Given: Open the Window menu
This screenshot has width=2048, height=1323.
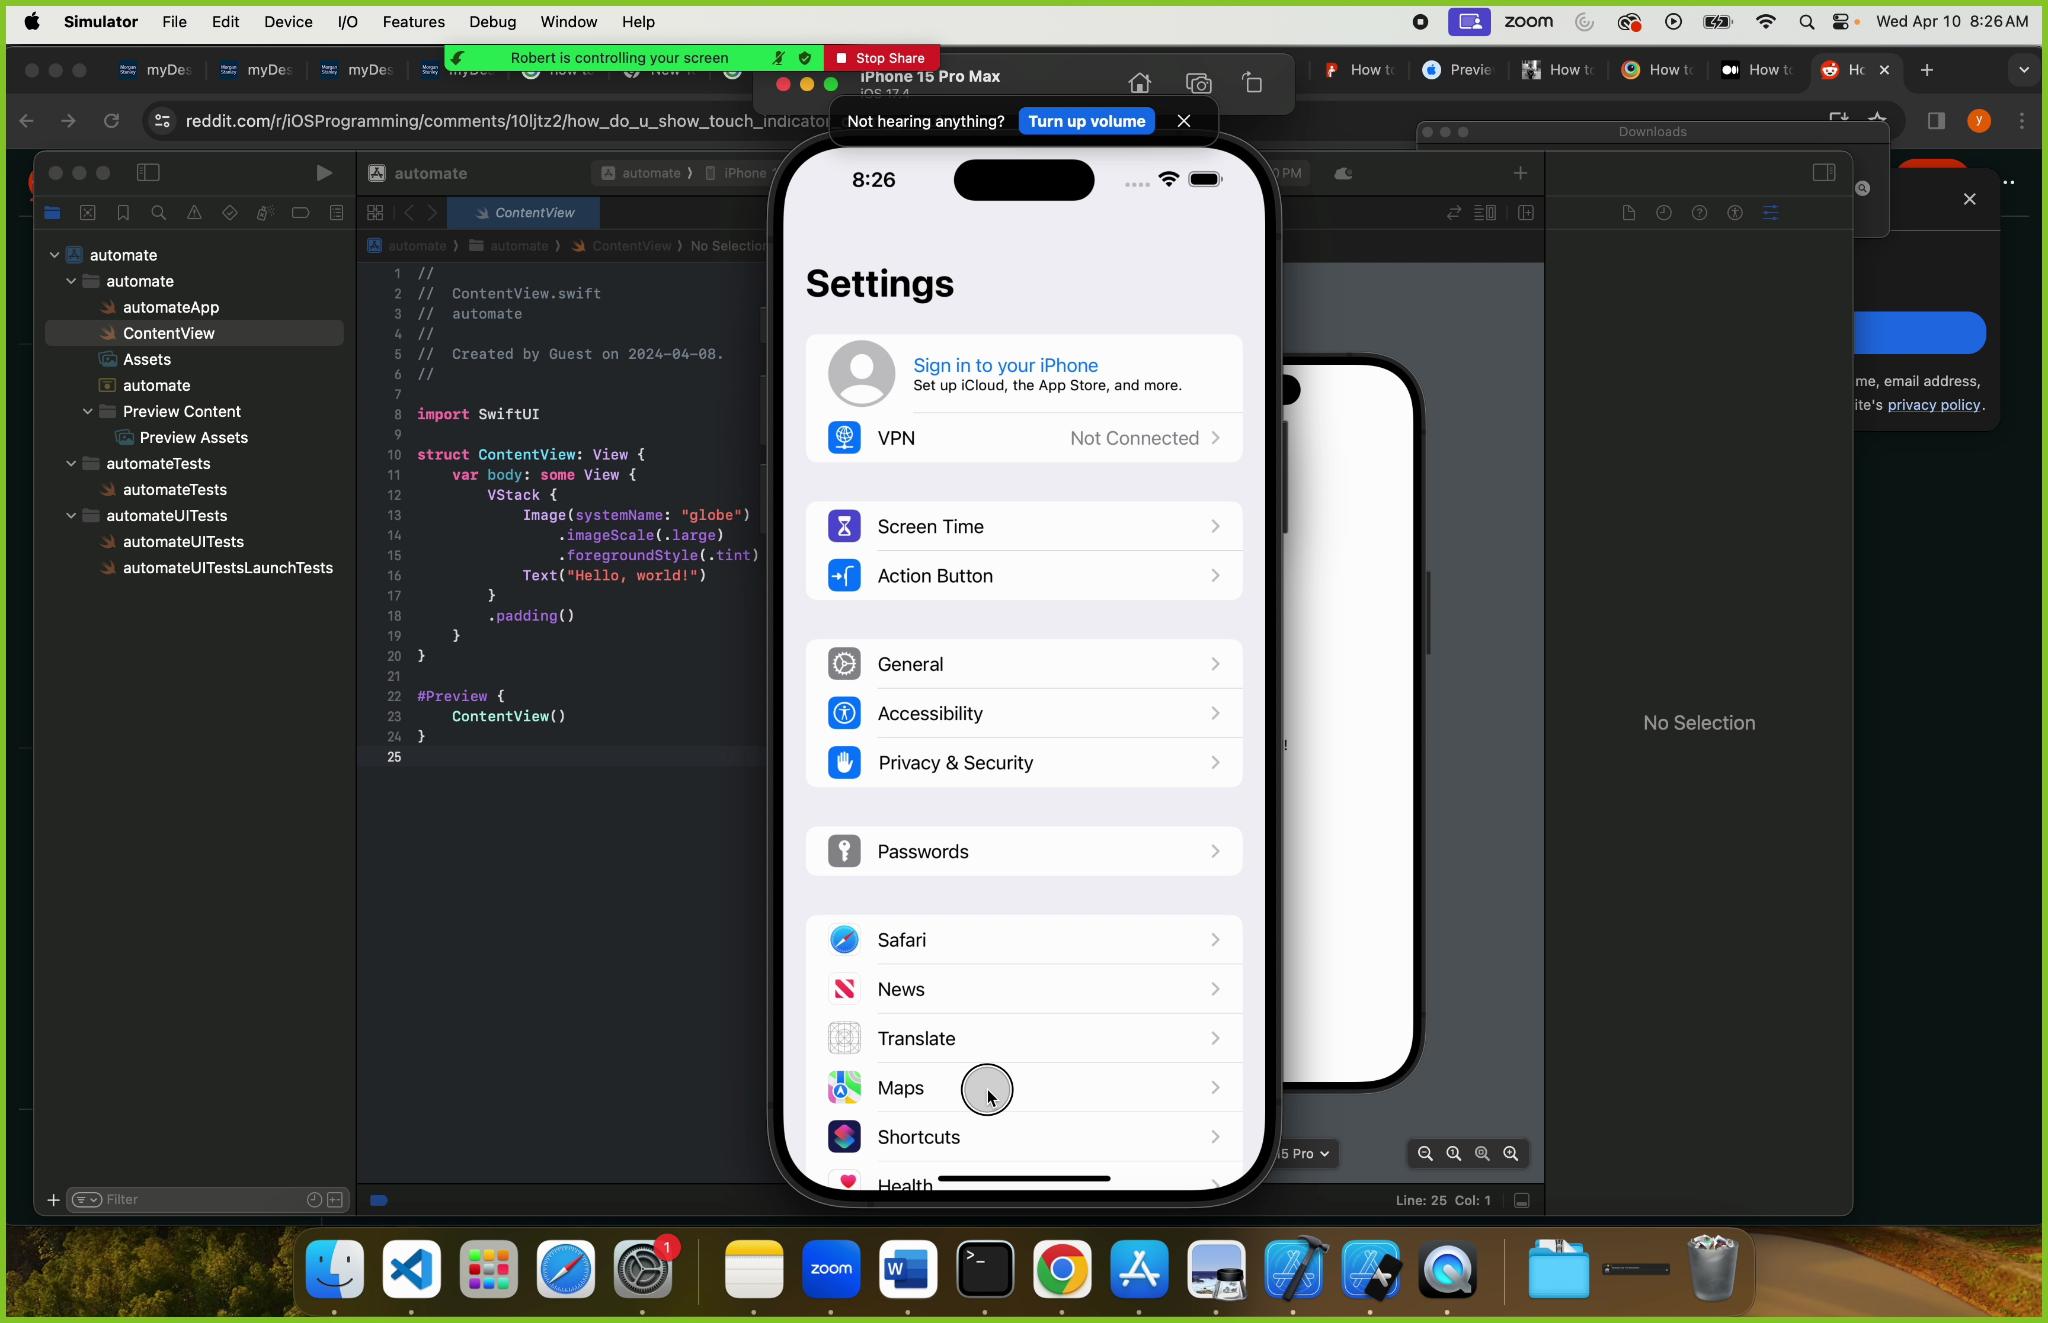Looking at the screenshot, I should 568,21.
